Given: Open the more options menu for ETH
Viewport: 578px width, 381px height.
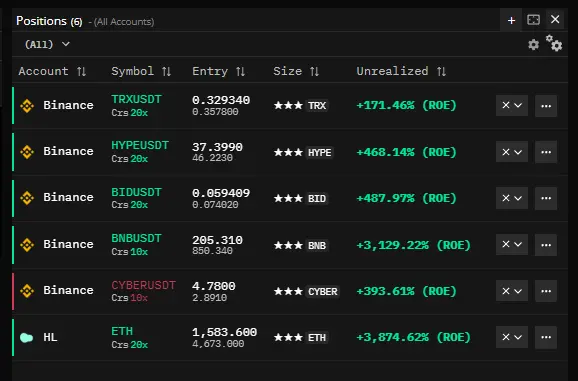Looking at the screenshot, I should (x=546, y=337).
